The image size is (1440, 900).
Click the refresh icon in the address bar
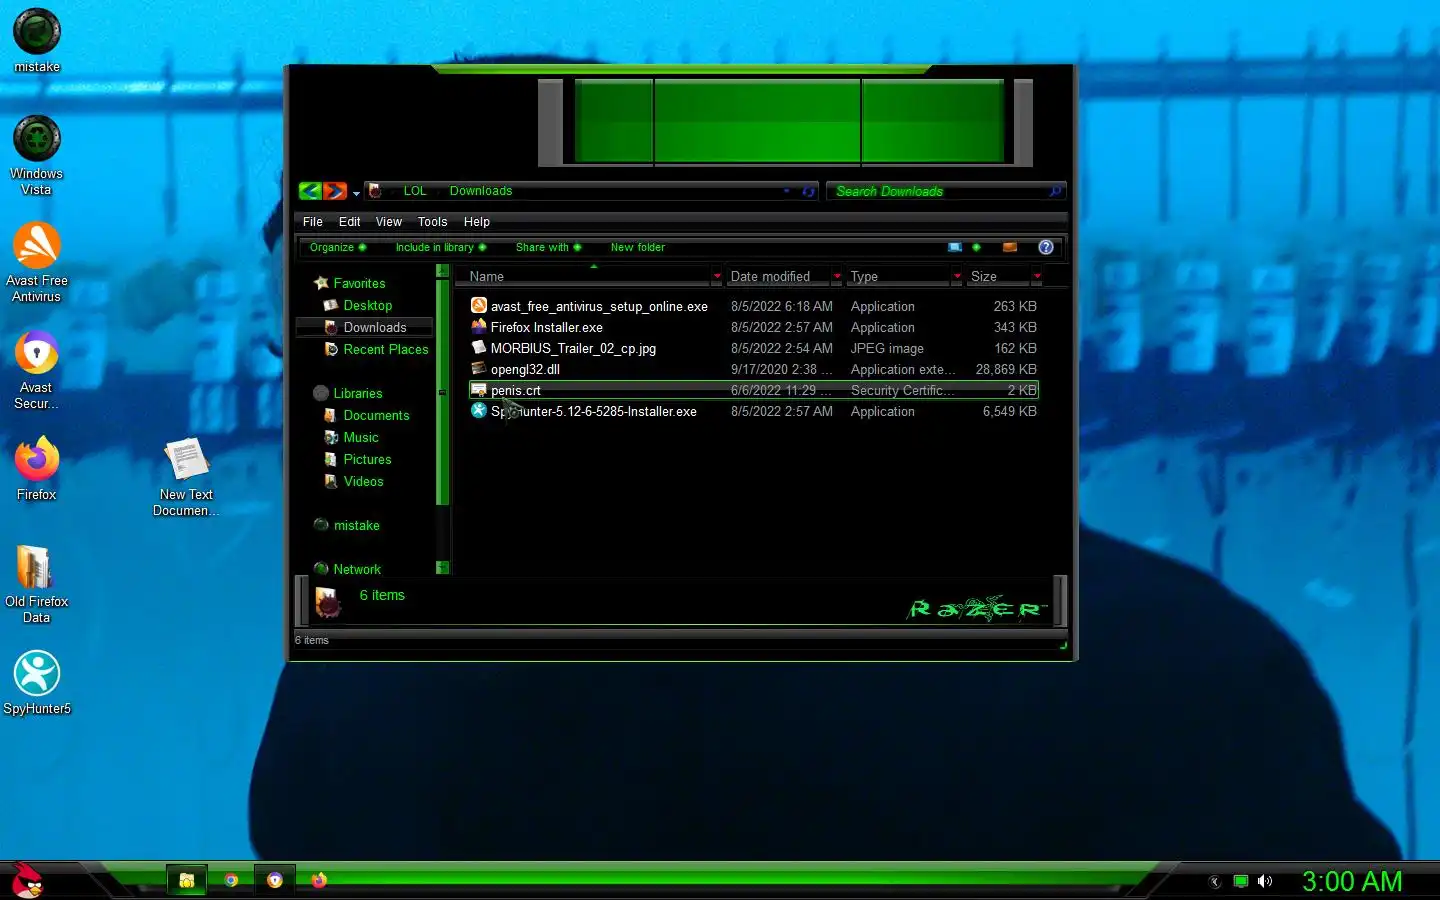pos(808,191)
